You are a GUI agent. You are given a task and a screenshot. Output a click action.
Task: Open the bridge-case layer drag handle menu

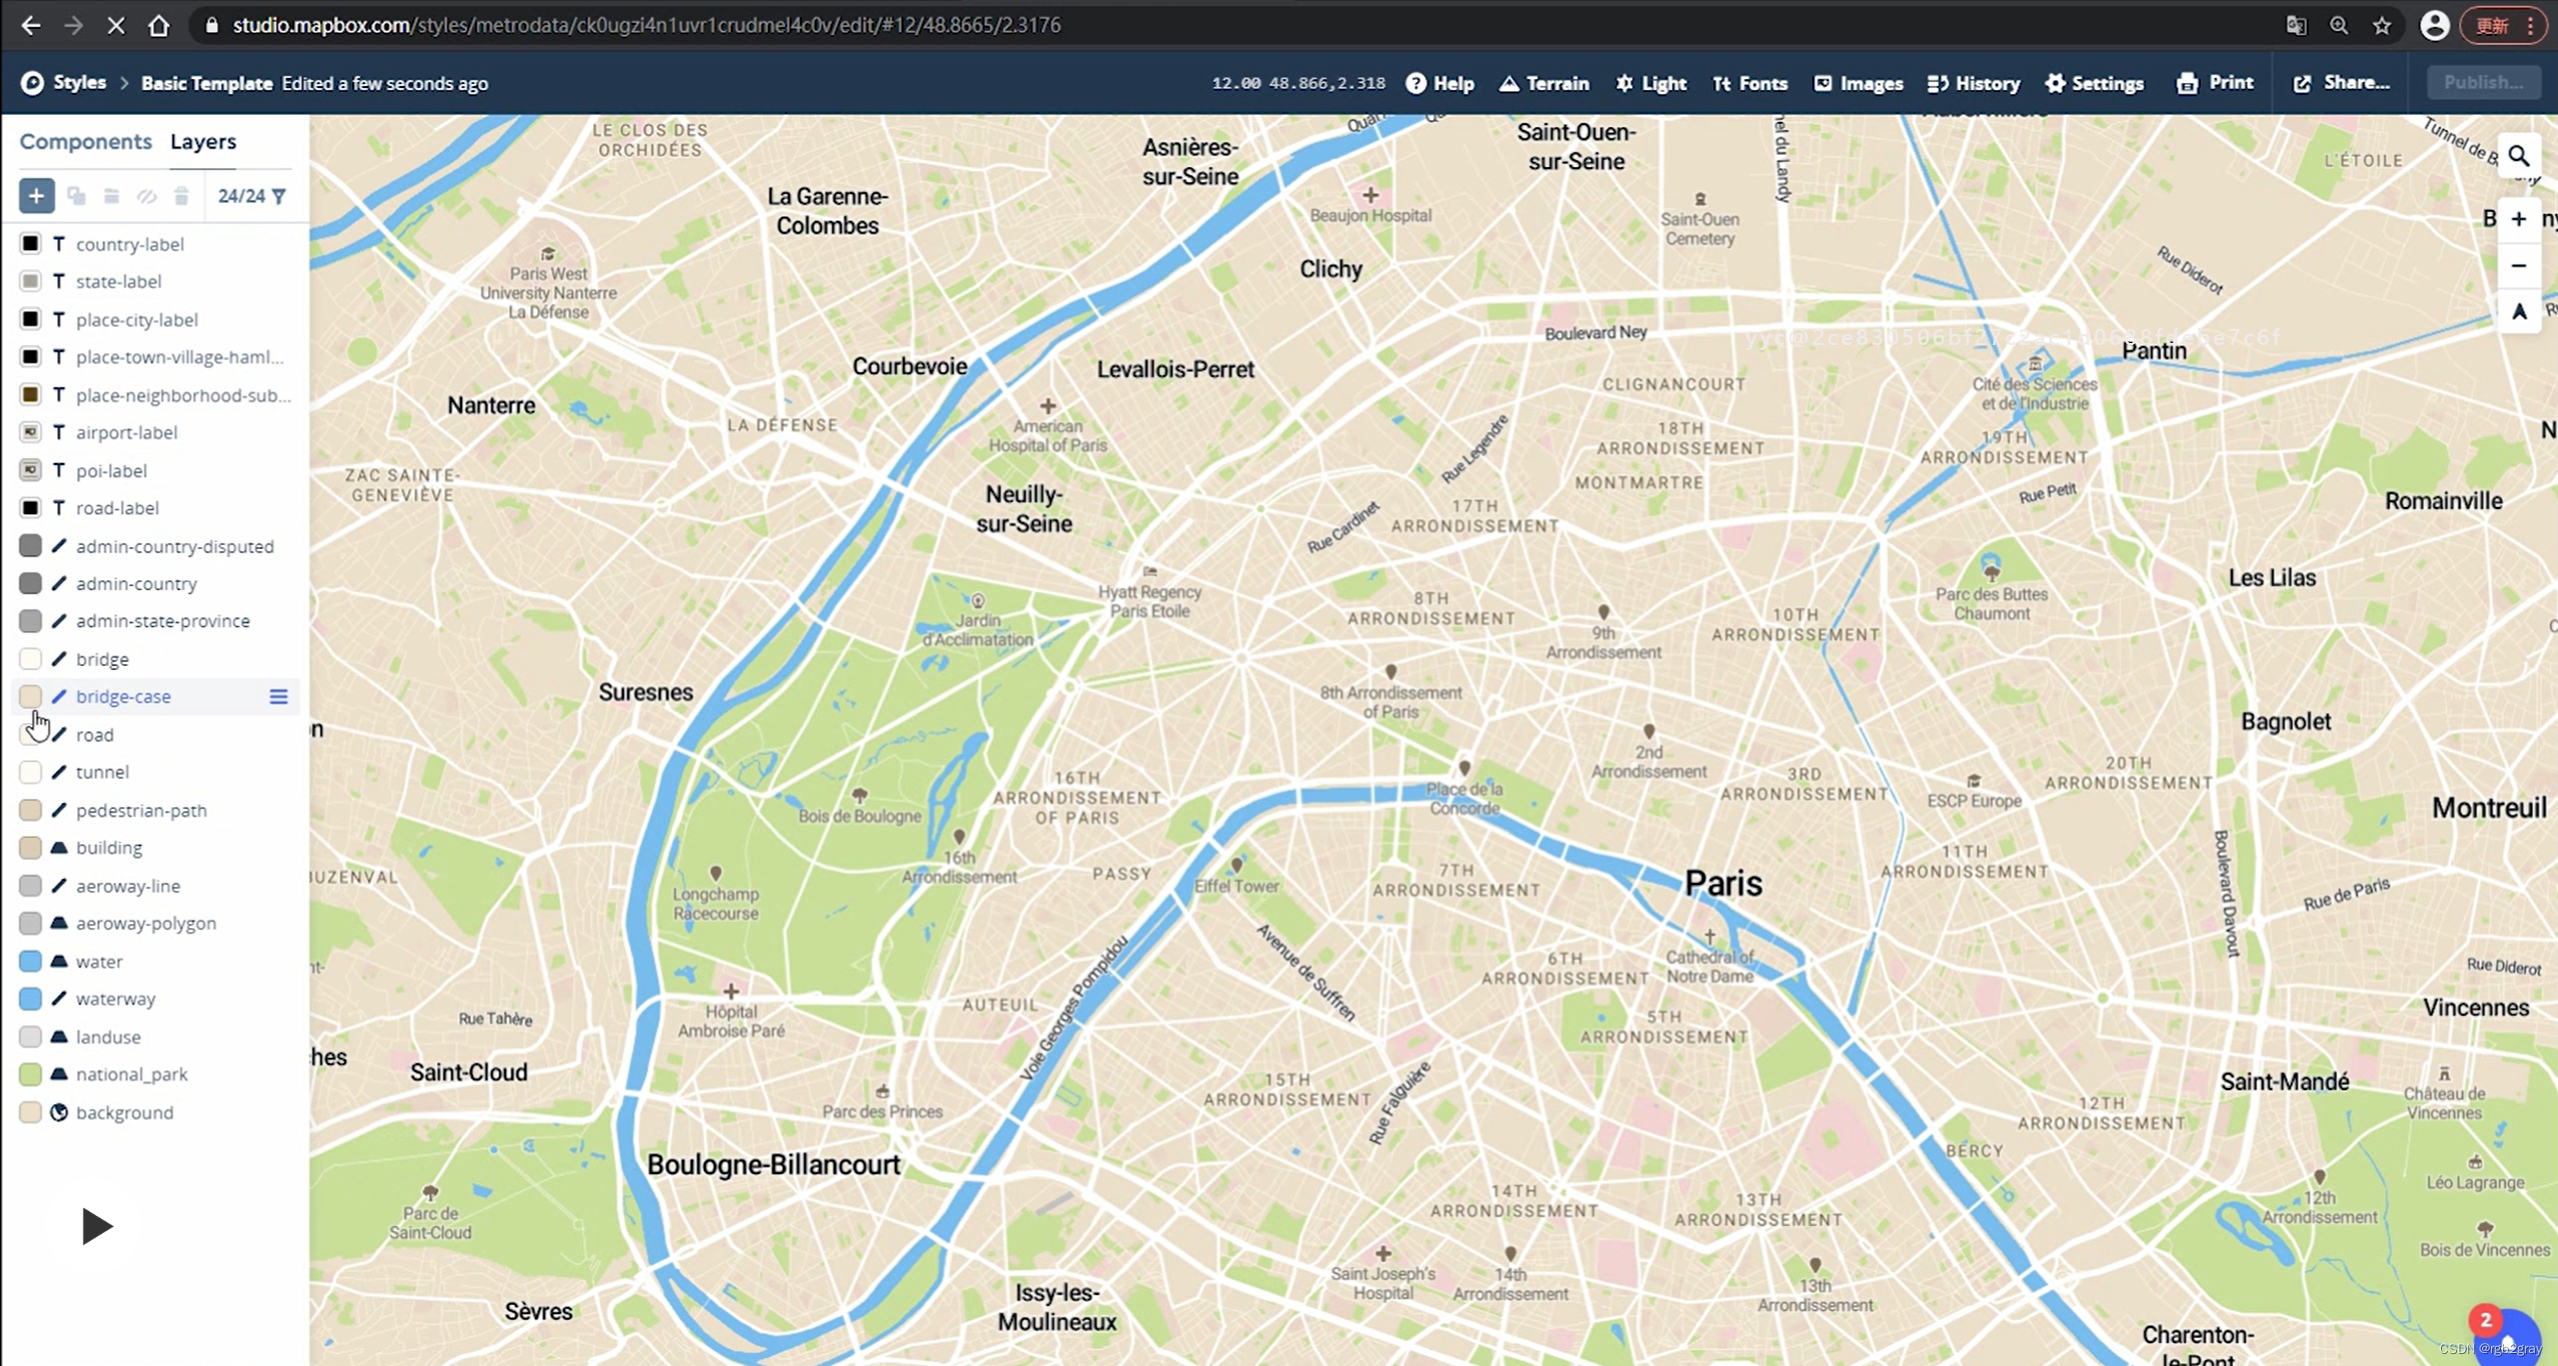278,697
